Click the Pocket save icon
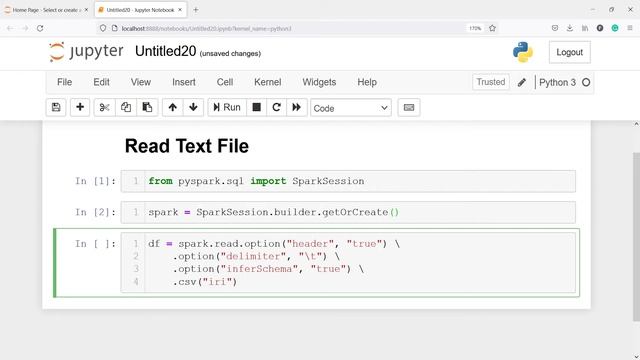The width and height of the screenshot is (640, 360). [555, 28]
